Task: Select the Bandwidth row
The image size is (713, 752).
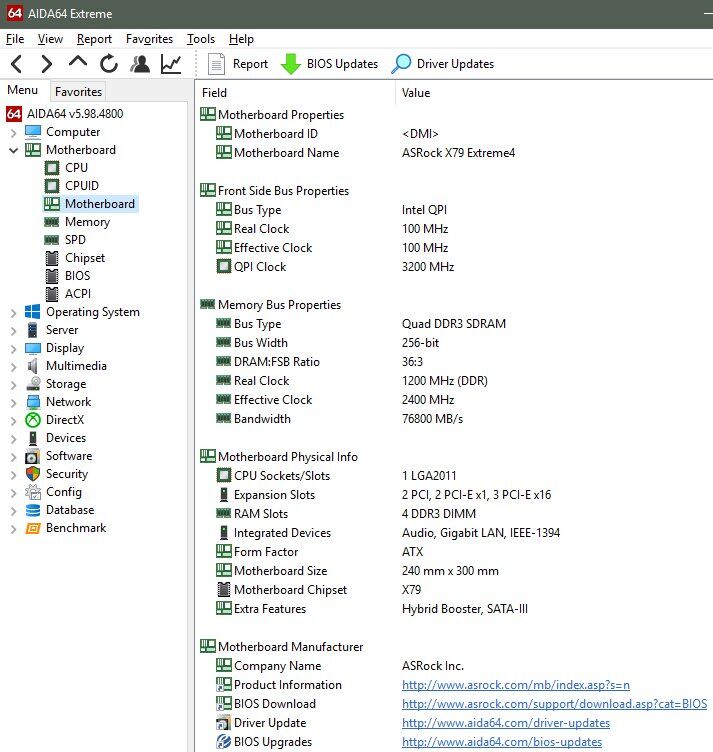Action: [454, 419]
